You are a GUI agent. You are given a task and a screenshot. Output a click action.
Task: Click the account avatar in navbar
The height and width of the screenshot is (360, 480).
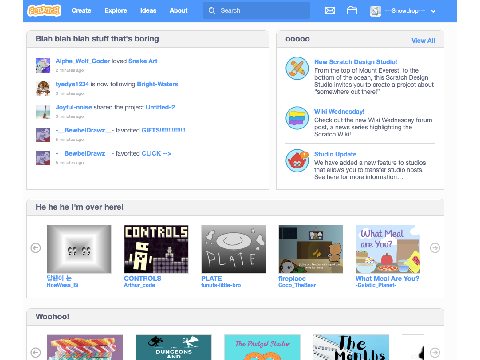pos(375,11)
